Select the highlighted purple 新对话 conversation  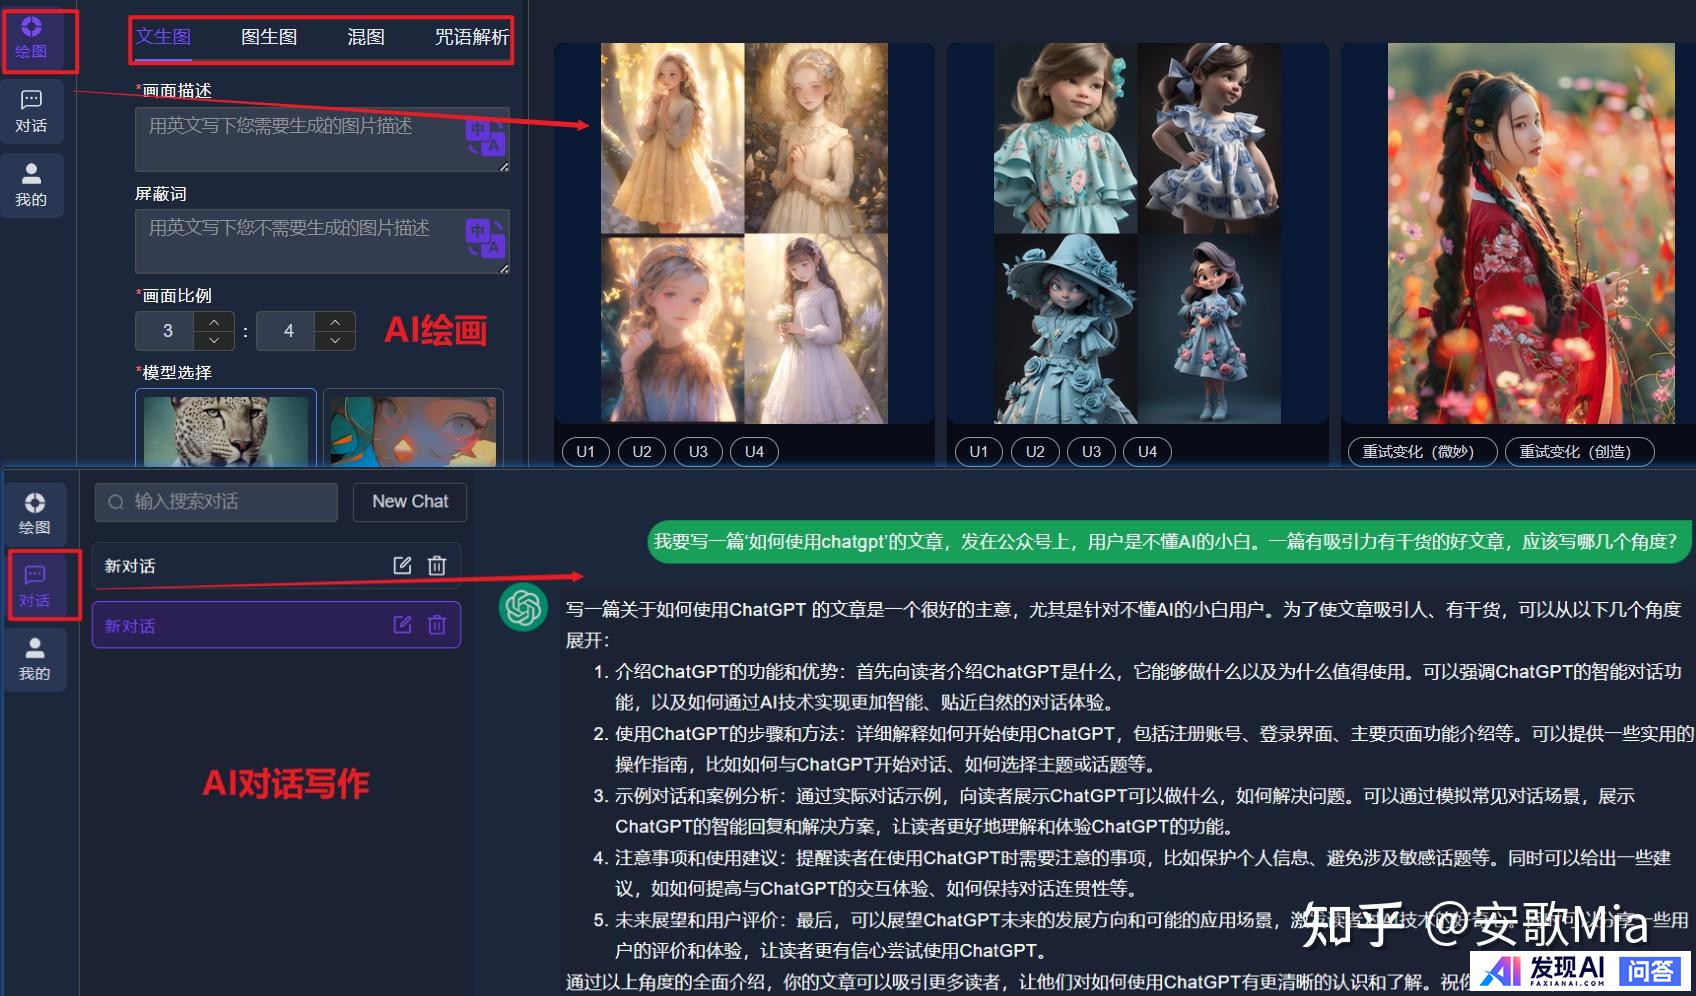click(240, 626)
